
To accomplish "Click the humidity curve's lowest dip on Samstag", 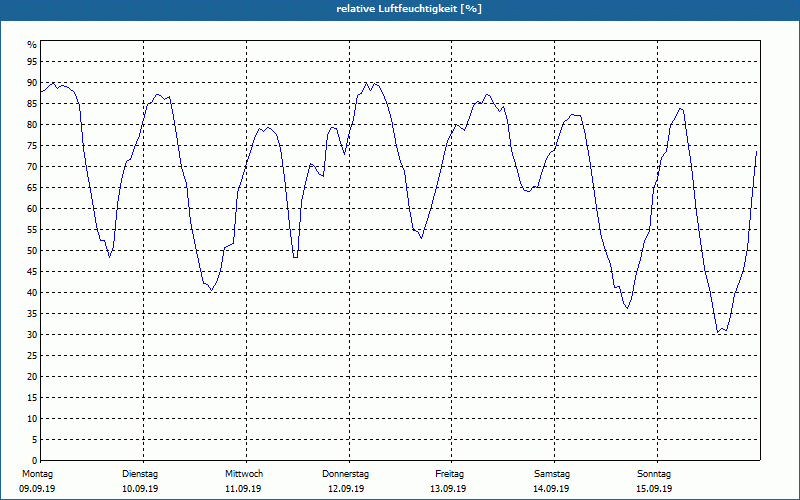I will [628, 308].
